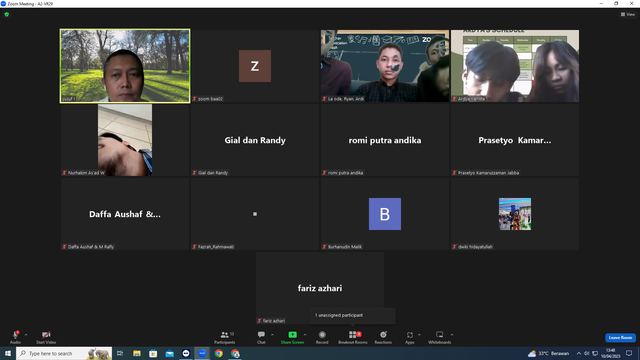Show hidden system tray icons

[x=578, y=353]
